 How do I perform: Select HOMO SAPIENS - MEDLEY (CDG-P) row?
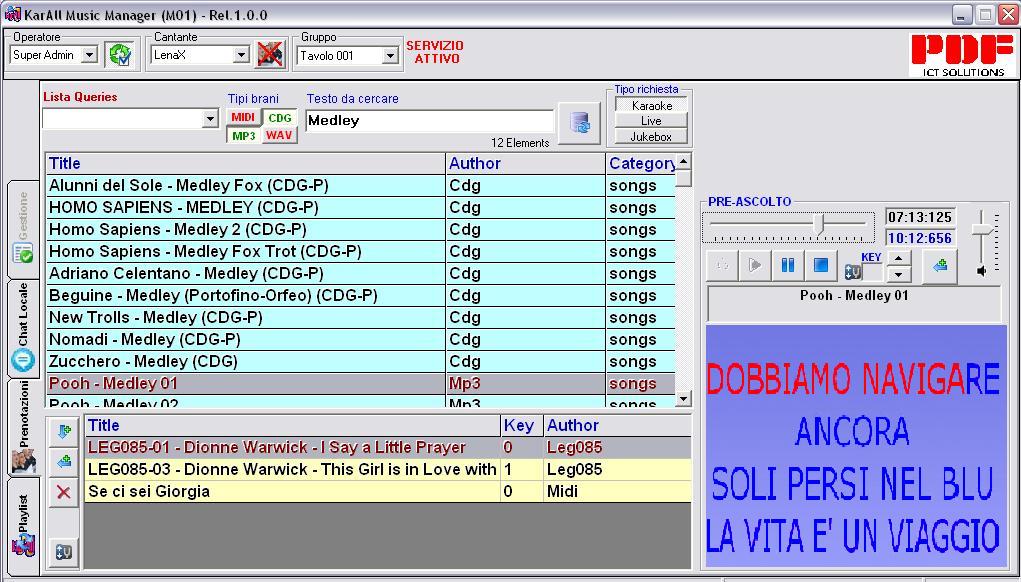pyautogui.click(x=360, y=208)
